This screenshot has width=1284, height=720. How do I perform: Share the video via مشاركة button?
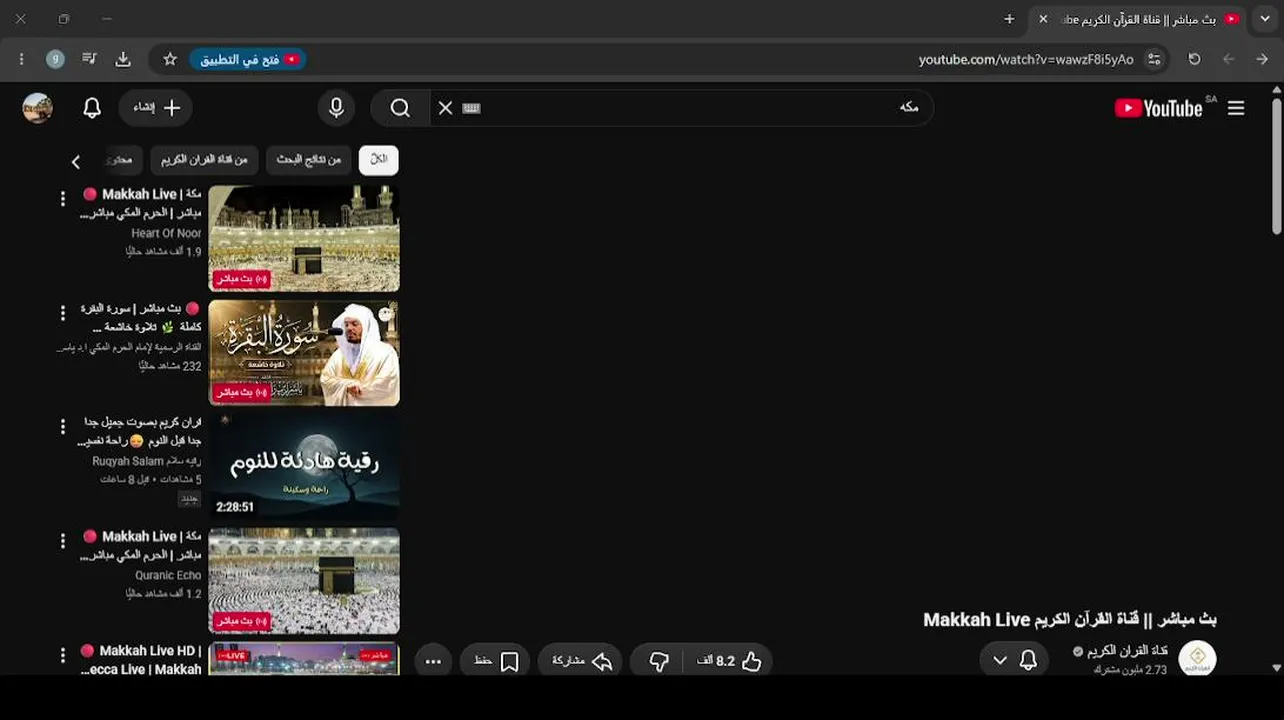click(x=580, y=661)
